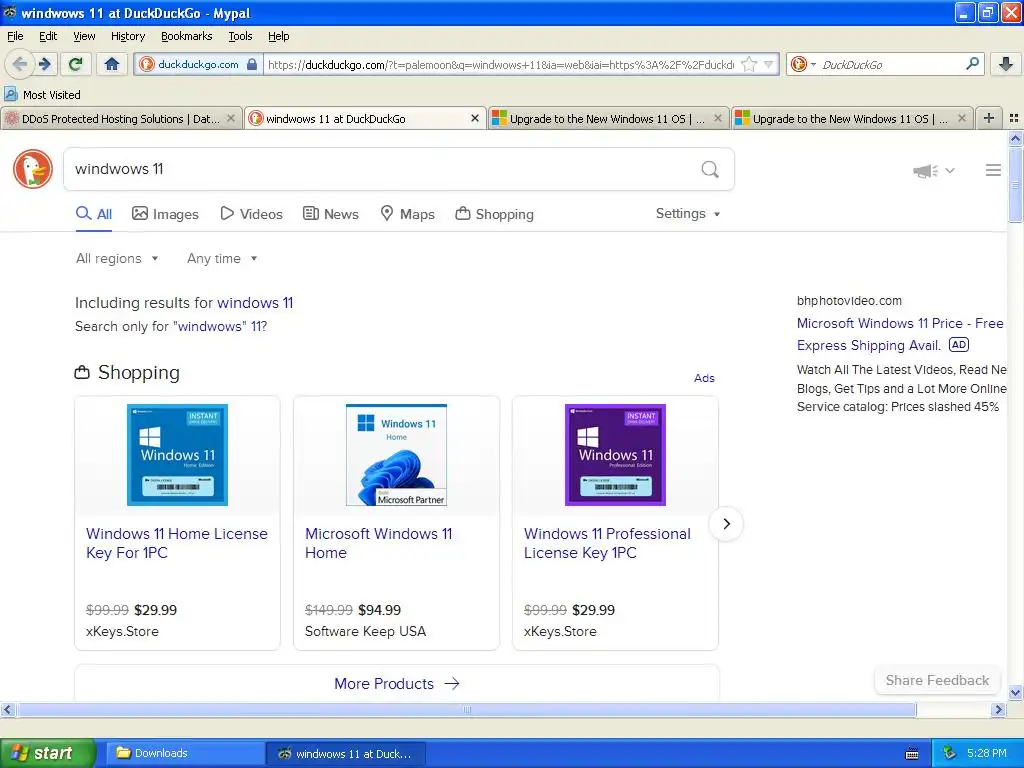Select the Maps search category
This screenshot has width=1024, height=768.
408,214
